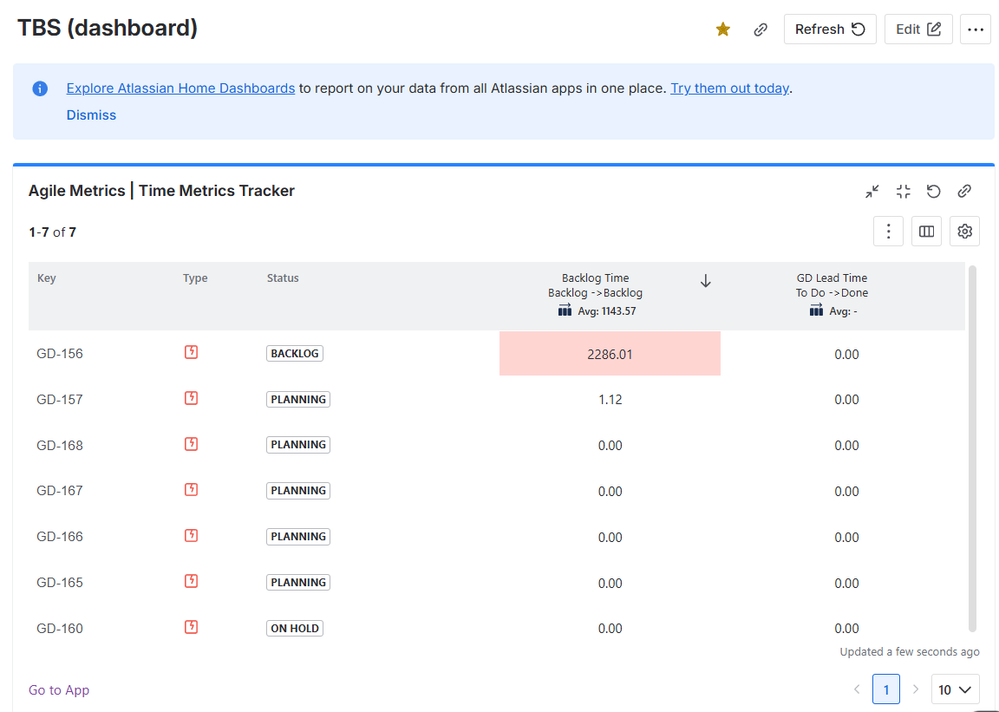This screenshot has width=999, height=712.
Task: Click the 1-7 of 7 results count
Action: pyautogui.click(x=52, y=232)
